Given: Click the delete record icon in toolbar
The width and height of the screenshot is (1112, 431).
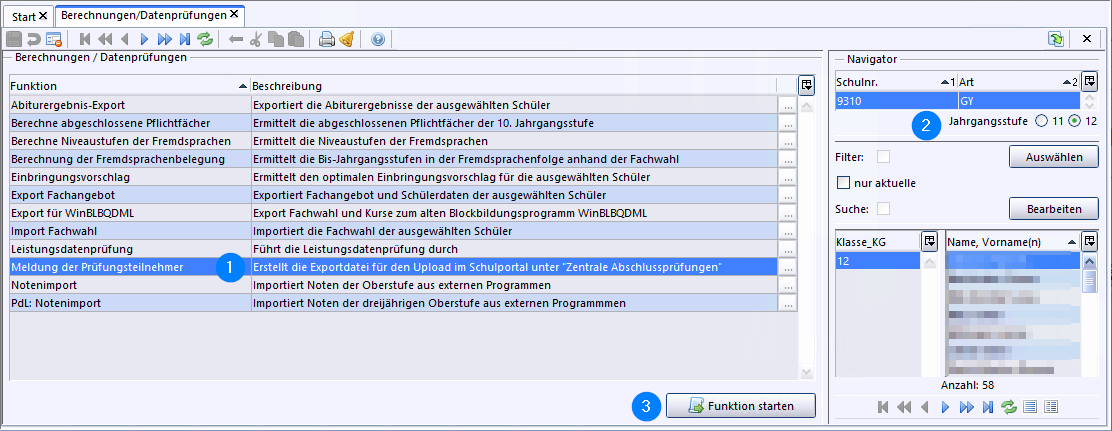Looking at the screenshot, I should point(54,39).
